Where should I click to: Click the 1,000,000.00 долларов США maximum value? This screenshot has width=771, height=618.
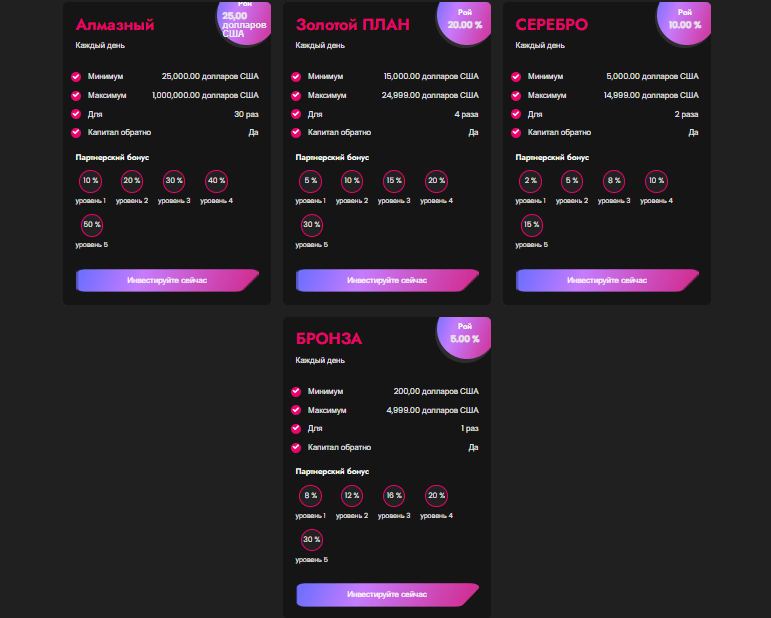point(206,95)
